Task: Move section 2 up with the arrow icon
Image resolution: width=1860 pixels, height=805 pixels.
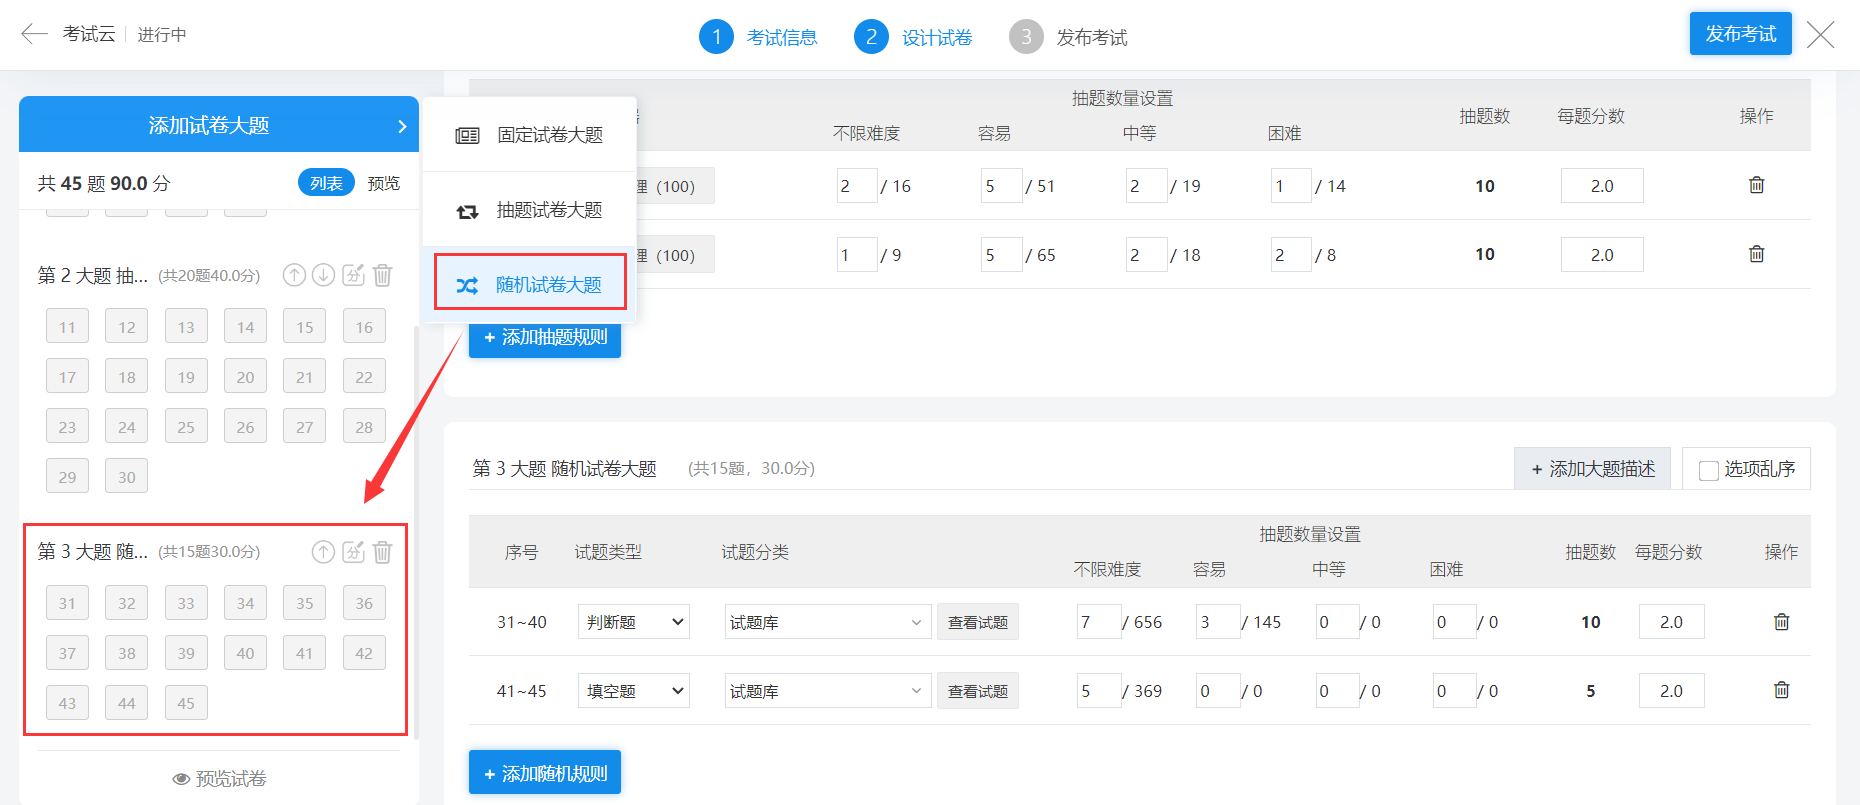Action: click(294, 275)
